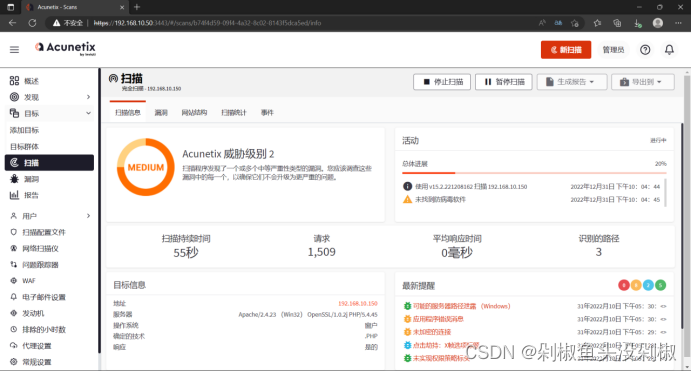The image size is (692, 371).
Task: Switch to the 事件 tab
Action: point(267,112)
